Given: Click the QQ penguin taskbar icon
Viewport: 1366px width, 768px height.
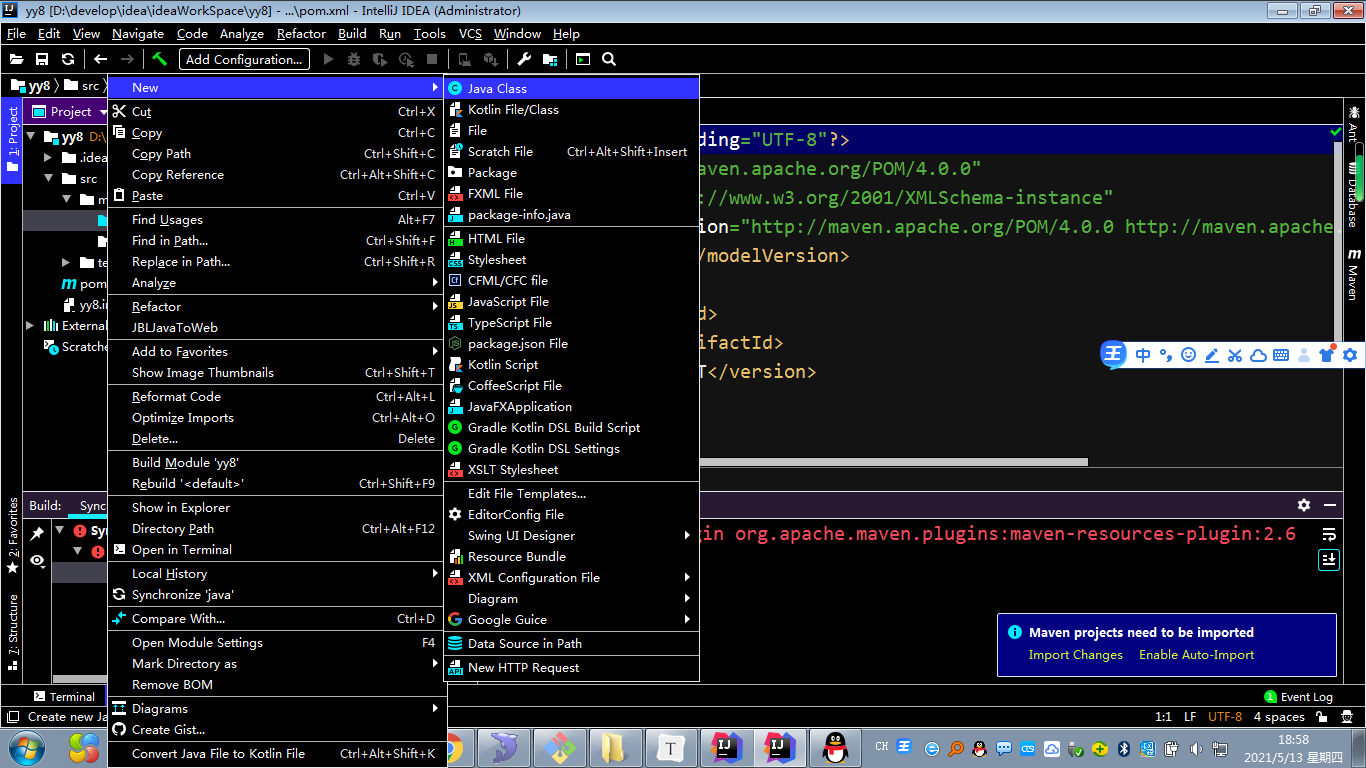Looking at the screenshot, I should click(833, 747).
